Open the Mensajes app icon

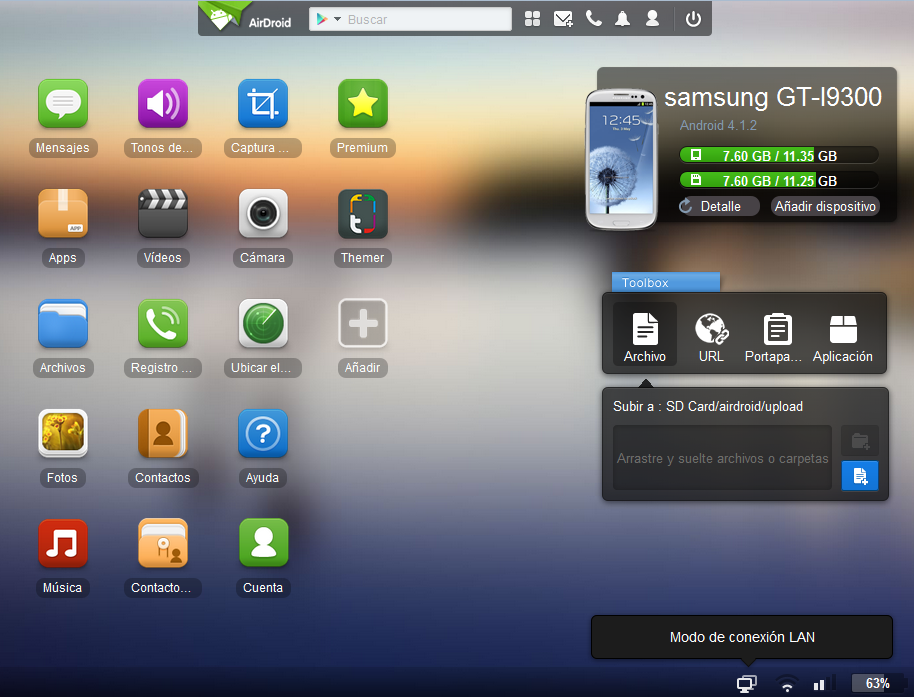click(x=63, y=104)
